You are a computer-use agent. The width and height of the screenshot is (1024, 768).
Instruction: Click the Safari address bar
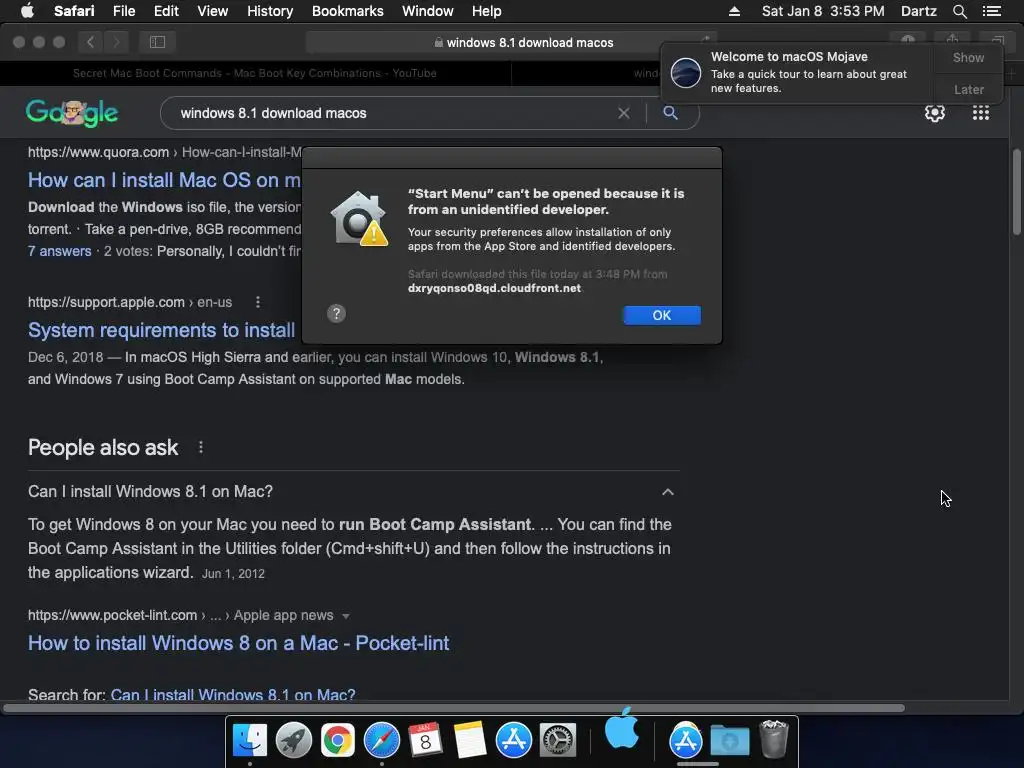pyautogui.click(x=511, y=42)
